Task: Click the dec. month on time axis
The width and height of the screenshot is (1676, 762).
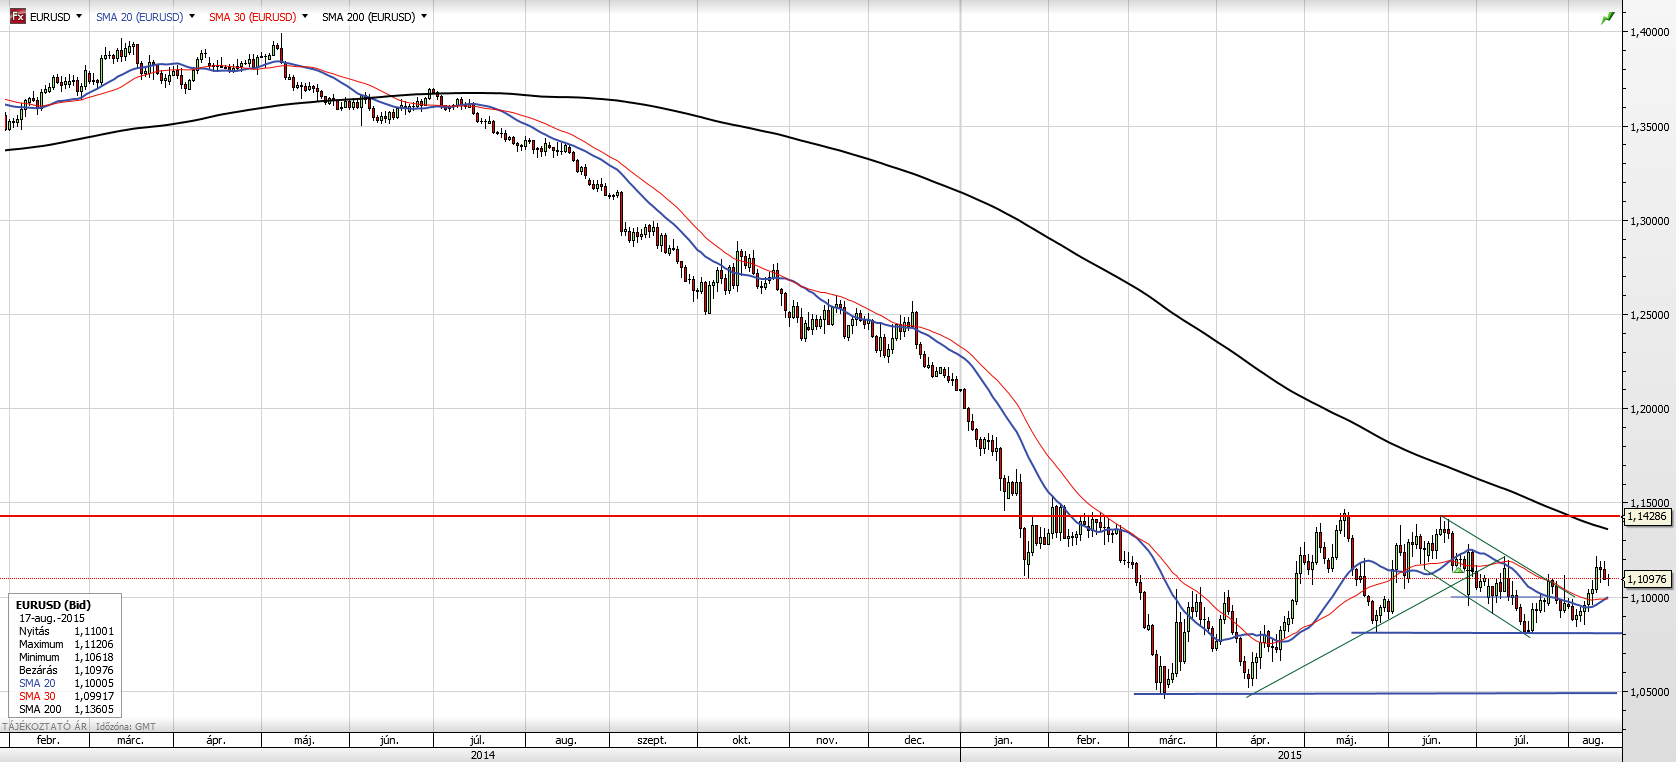Action: tap(914, 740)
